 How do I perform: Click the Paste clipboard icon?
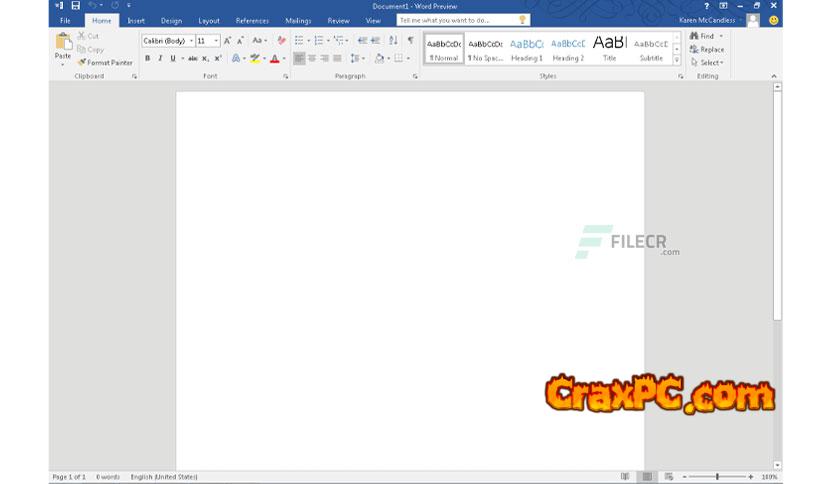tap(63, 42)
